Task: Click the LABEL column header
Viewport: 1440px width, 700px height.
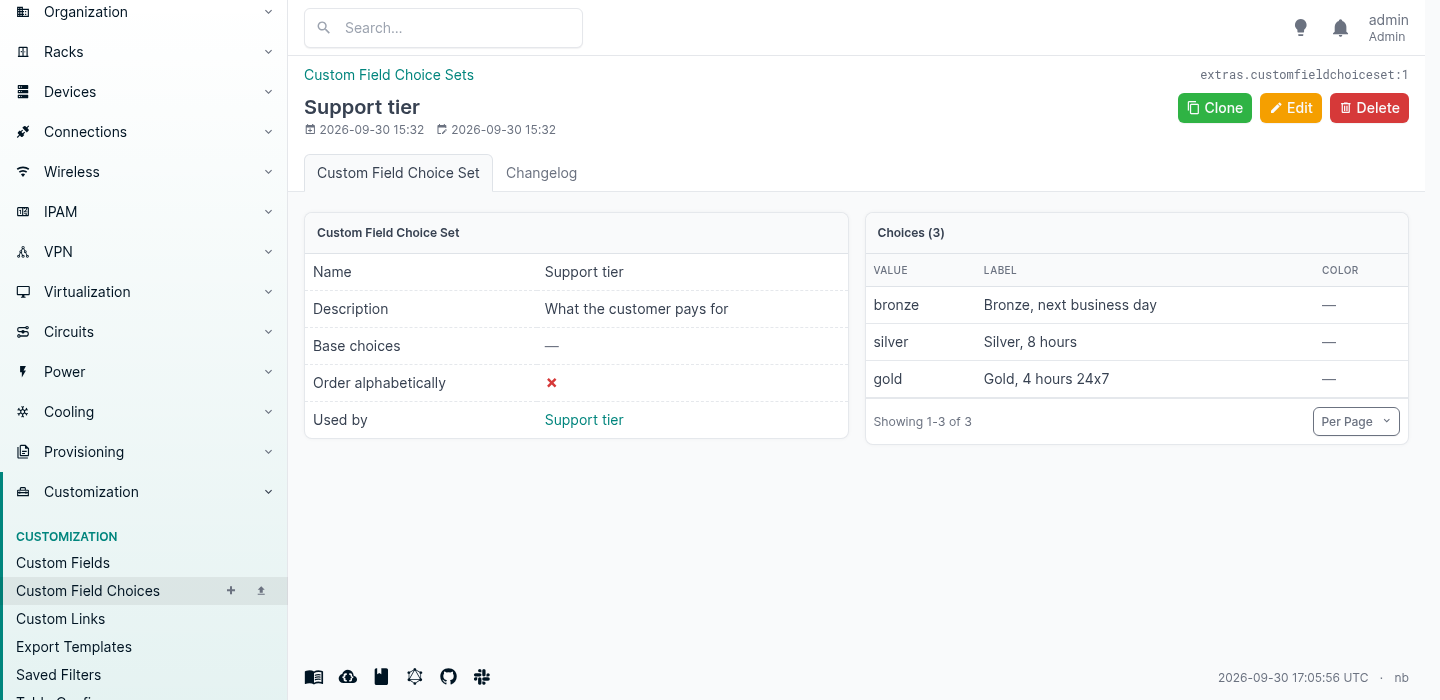Action: [1000, 270]
